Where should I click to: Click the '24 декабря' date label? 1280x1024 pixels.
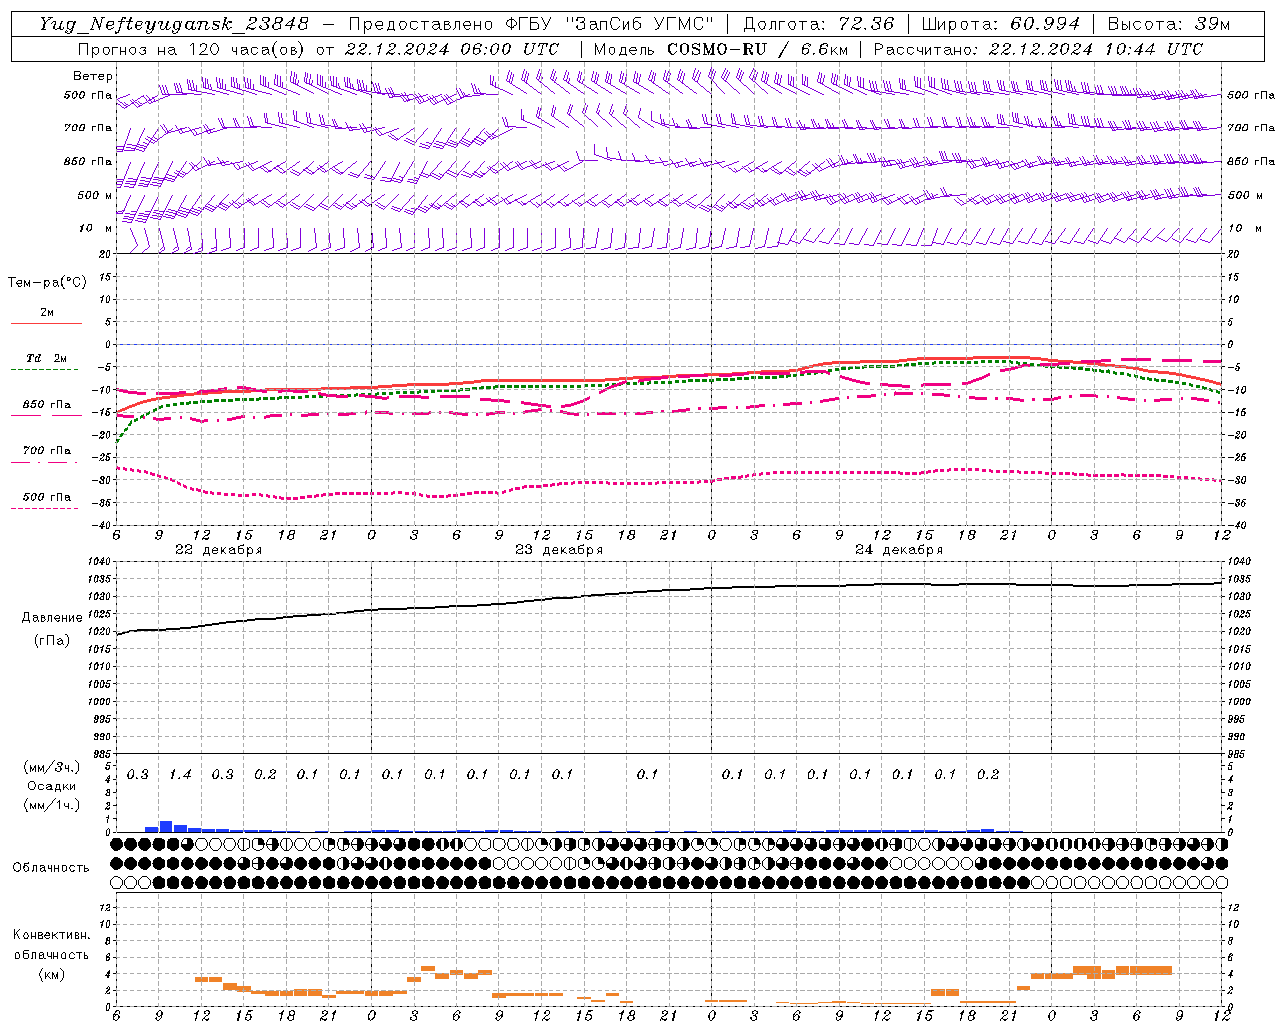[899, 550]
